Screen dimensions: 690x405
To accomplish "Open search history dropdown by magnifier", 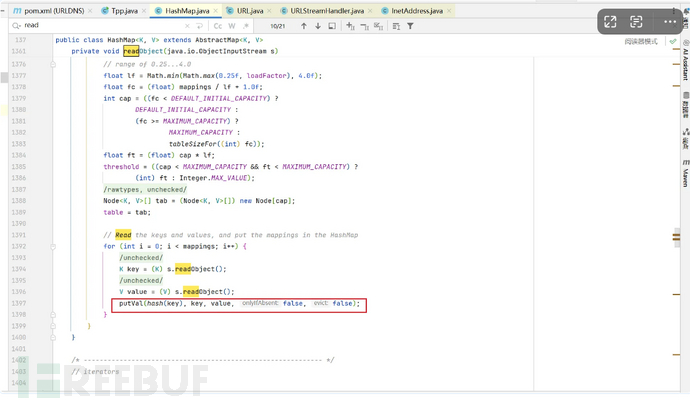I will click(16, 26).
